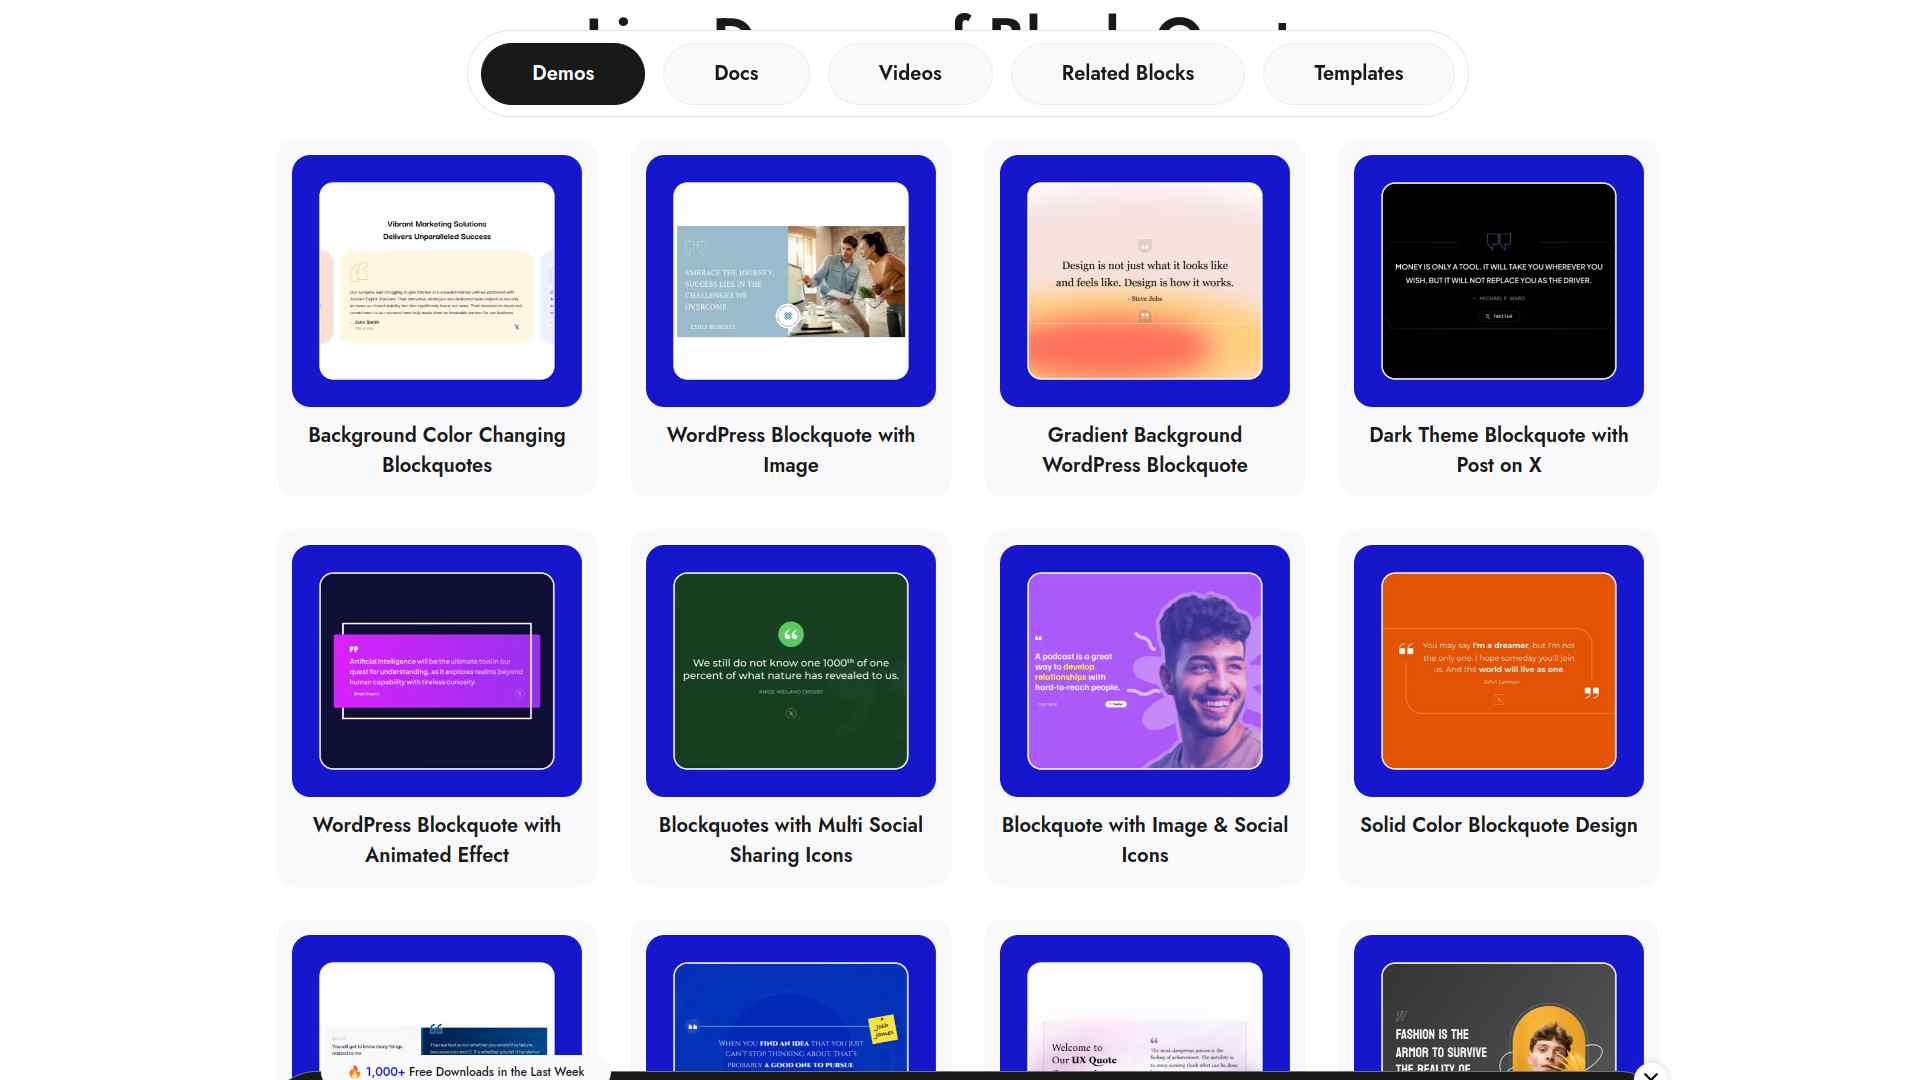This screenshot has height=1080, width=1920.
Task: Click the fire icon in downloads badge
Action: (x=354, y=1071)
